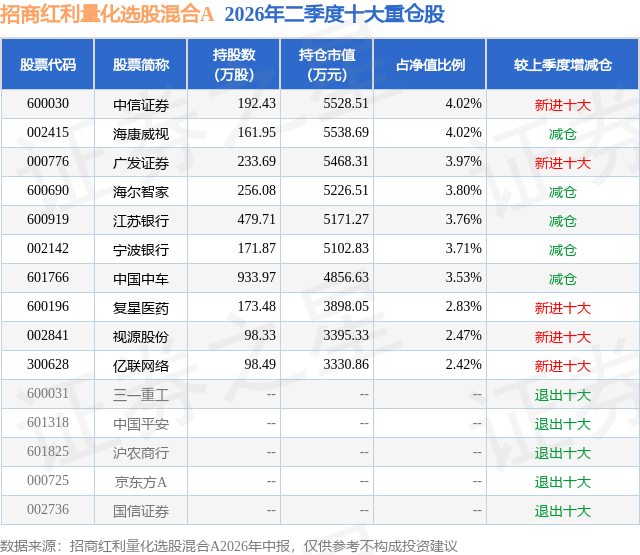The height and width of the screenshot is (555, 640).
Task: Click the 股票代码 column header
Action: tap(48, 64)
